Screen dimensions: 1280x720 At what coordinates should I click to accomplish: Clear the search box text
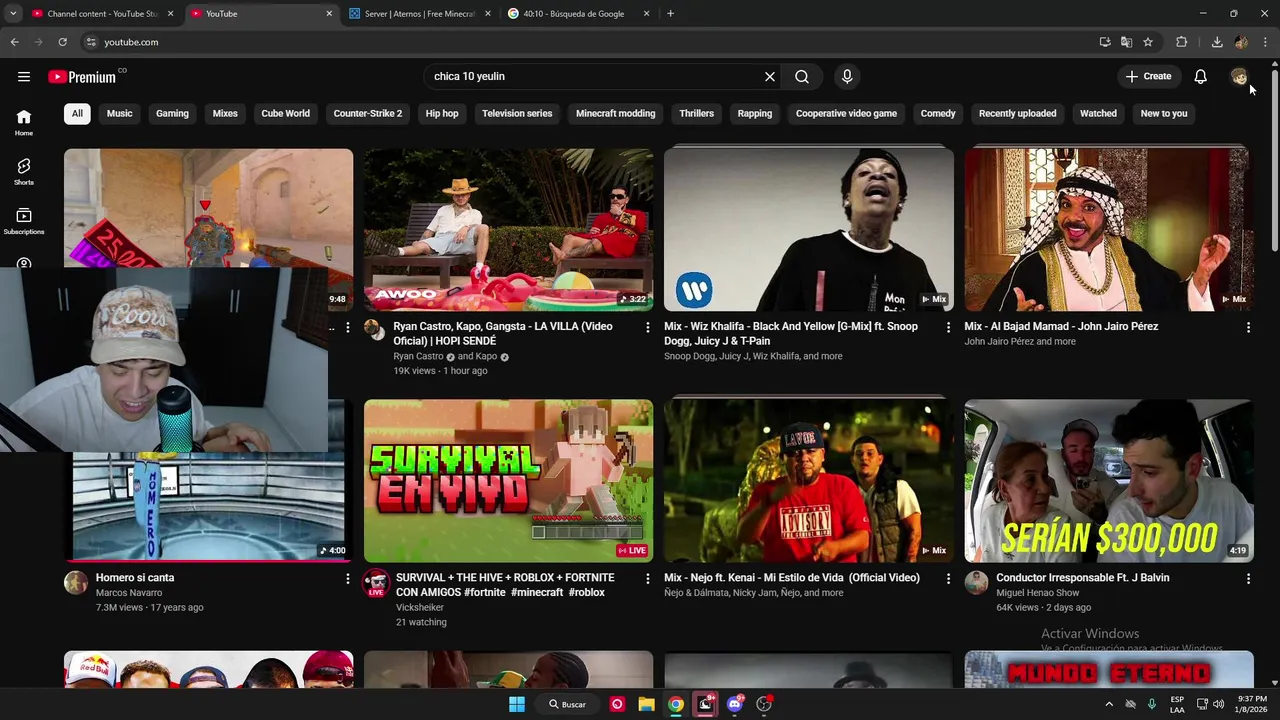pos(770,76)
